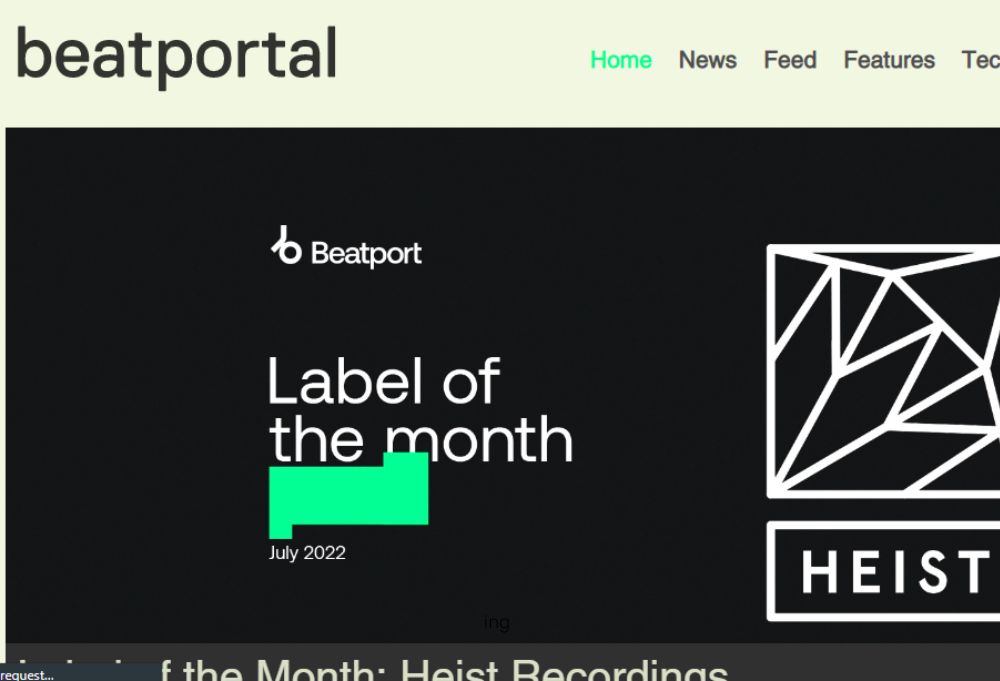
Task: Click the faint 'ing' loading text
Action: pos(497,622)
